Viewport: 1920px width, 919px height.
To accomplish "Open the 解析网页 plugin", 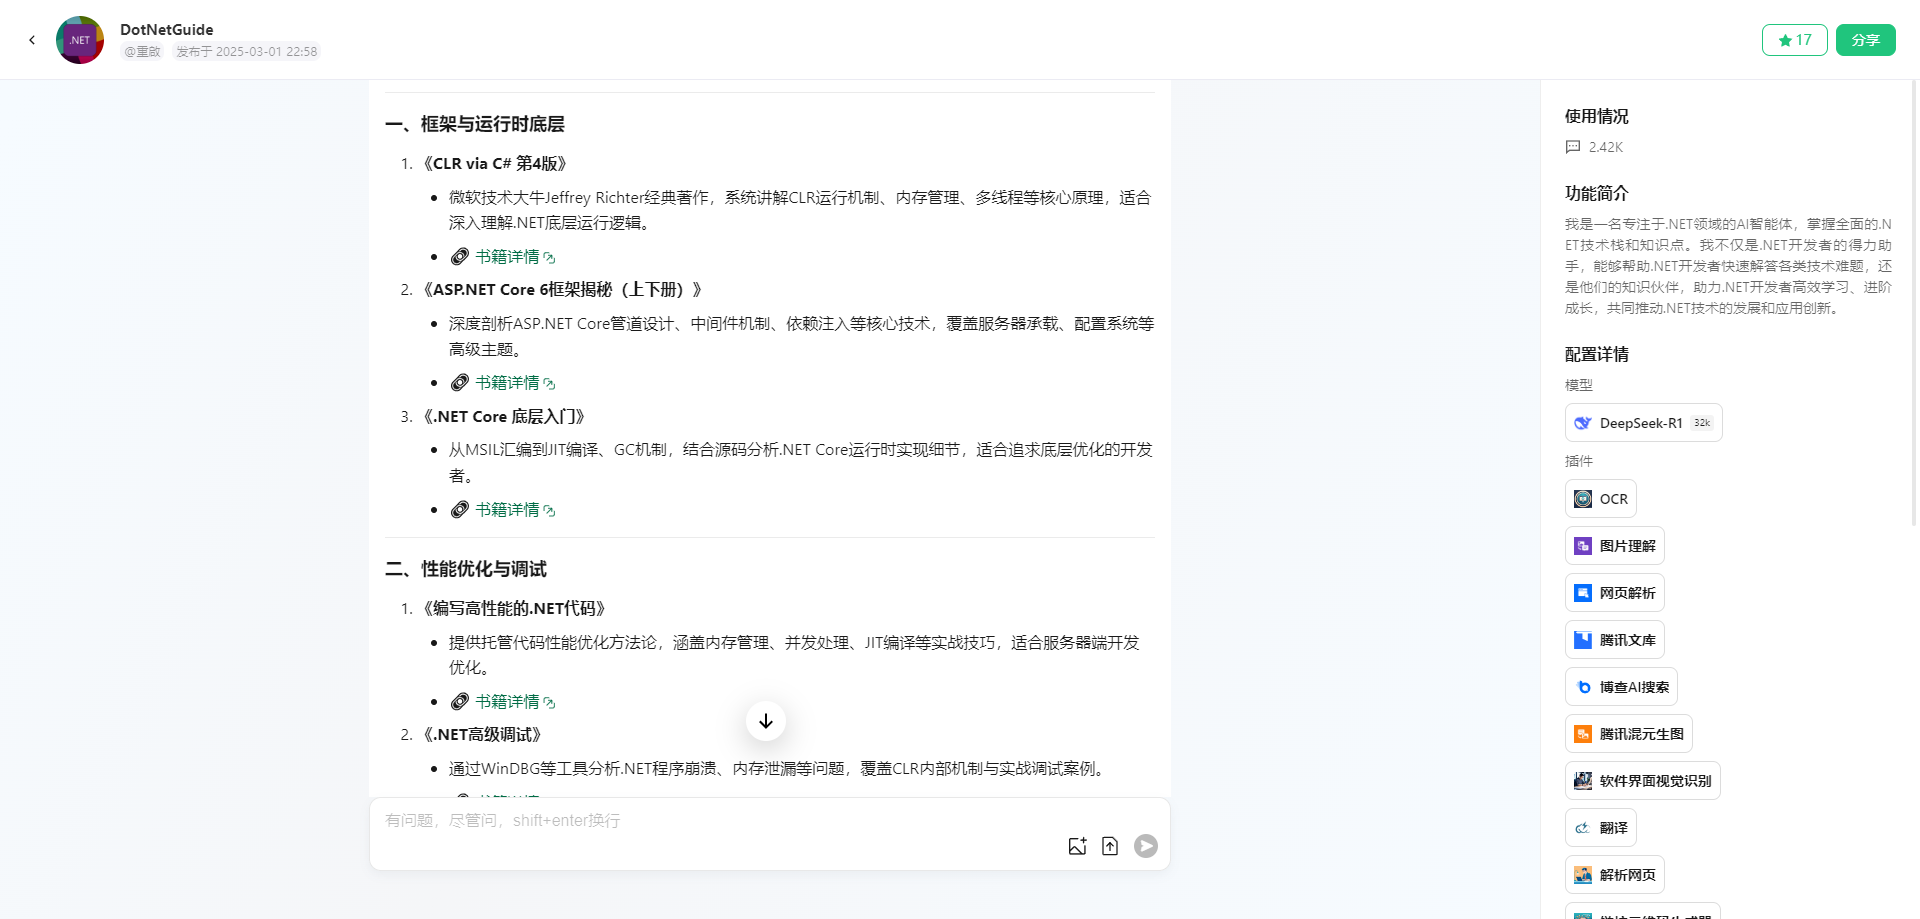I will tap(1614, 875).
